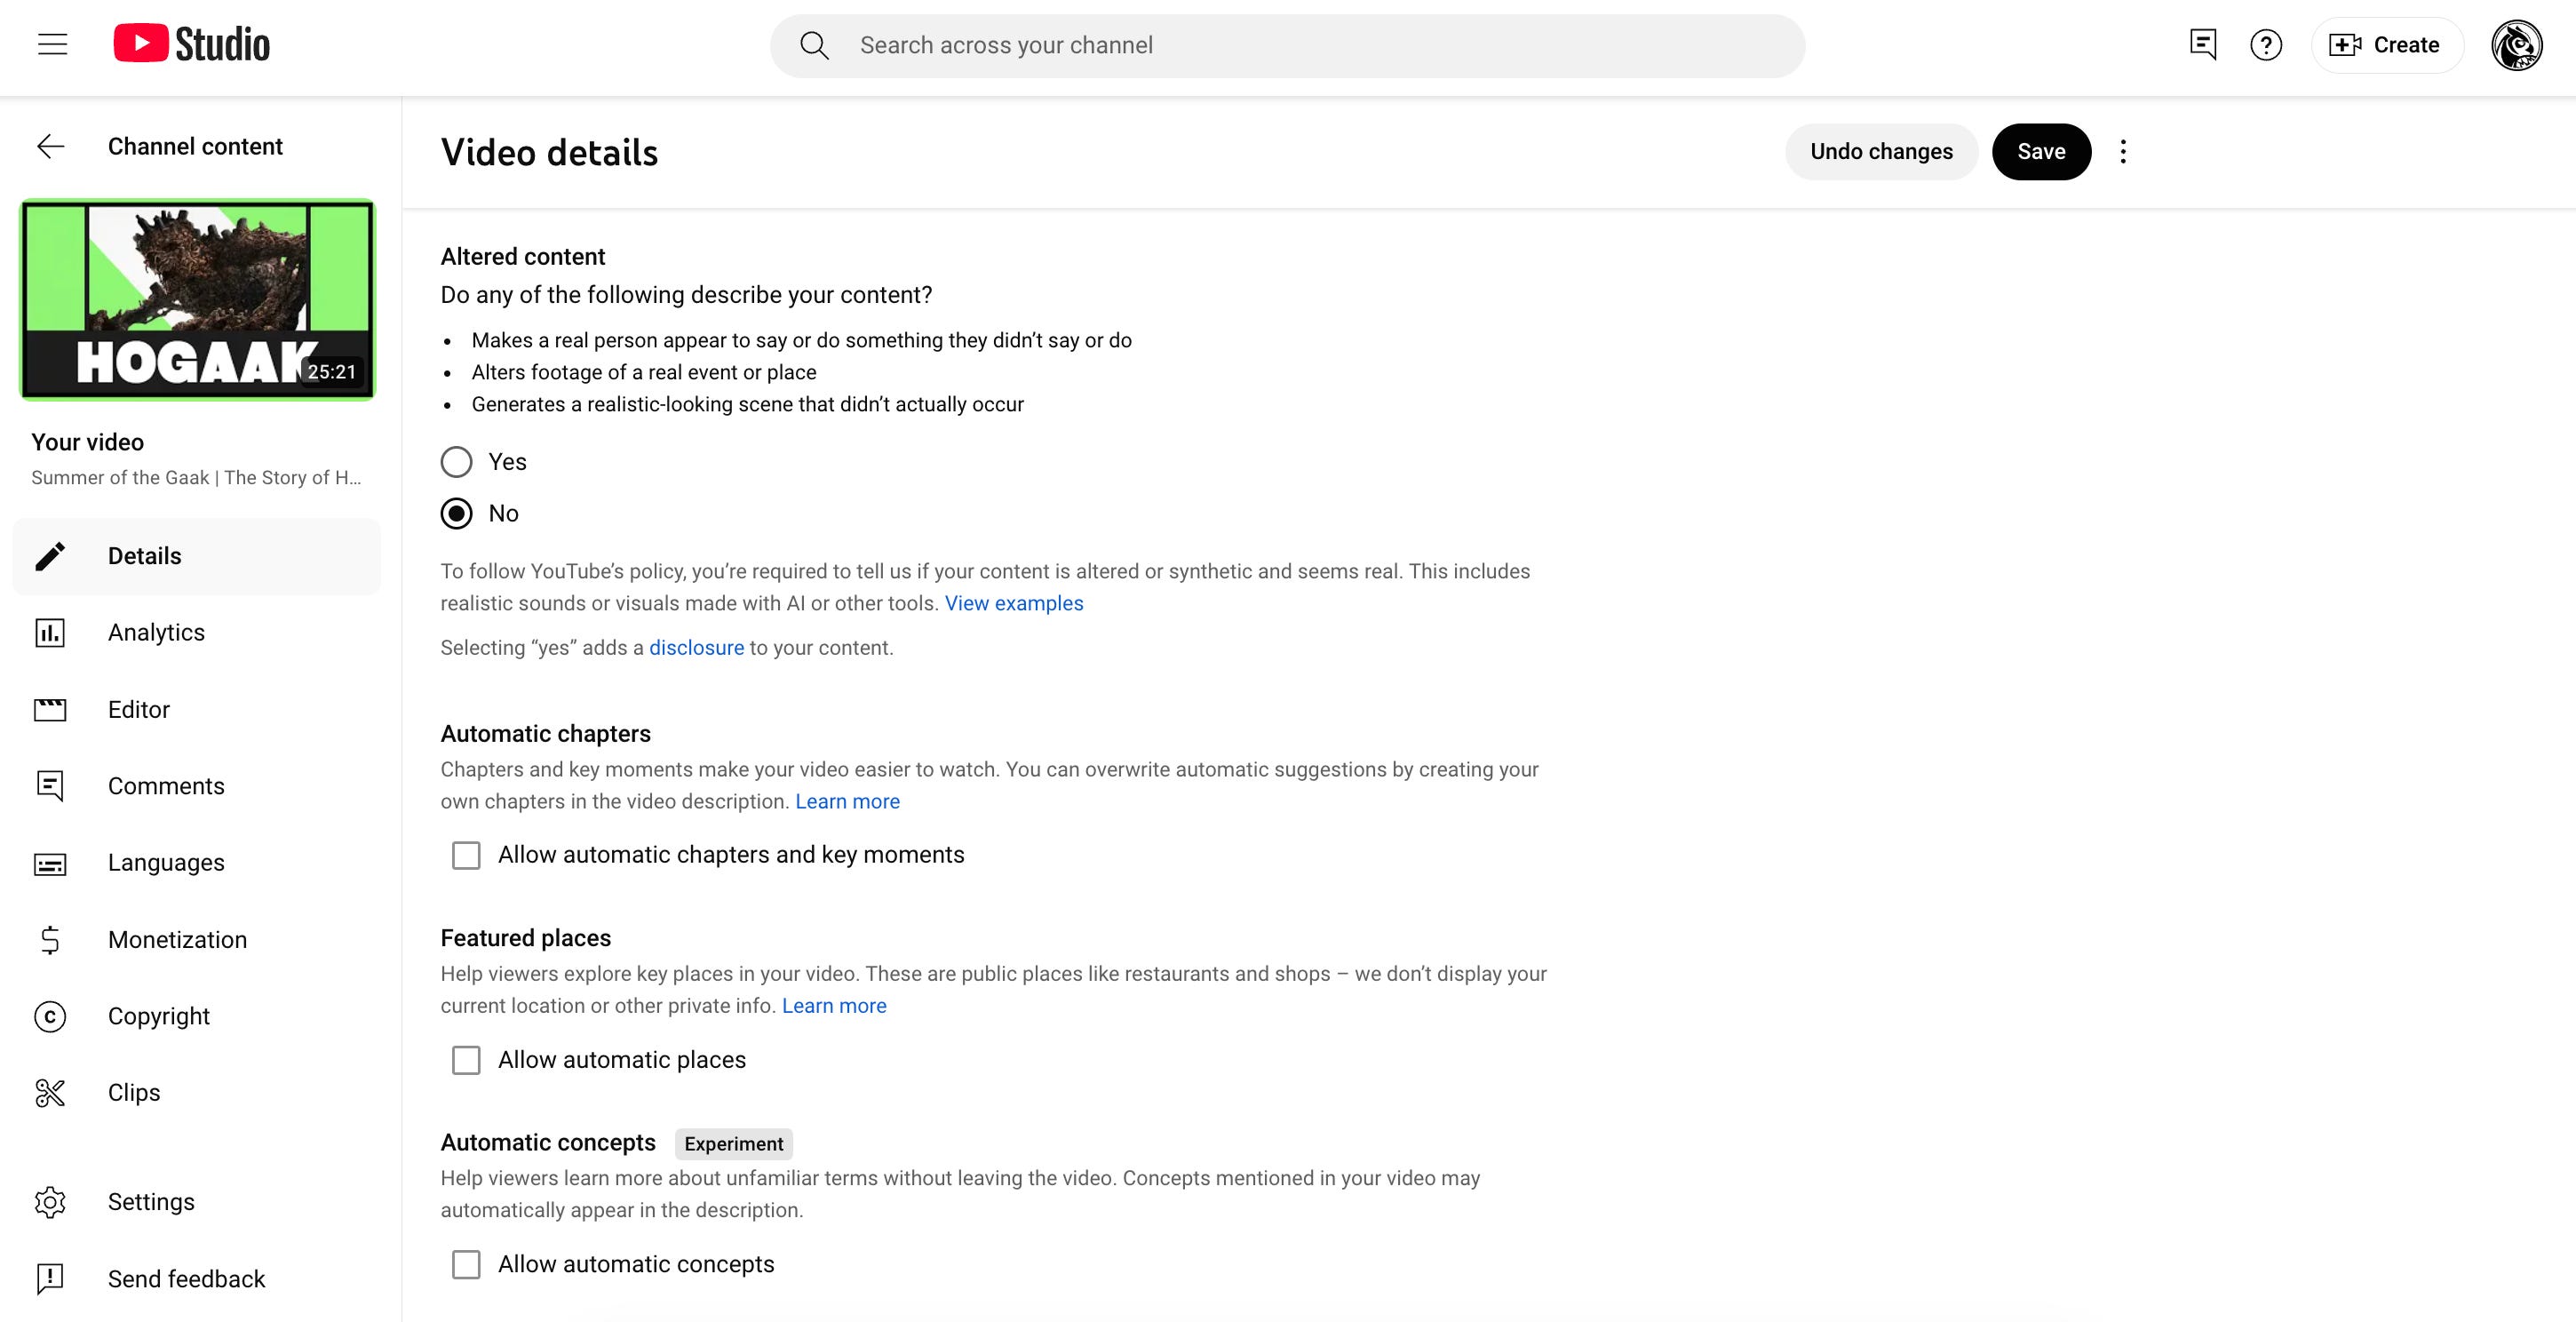Open Learn more under Featured places
2576x1322 pixels.
click(x=834, y=1006)
